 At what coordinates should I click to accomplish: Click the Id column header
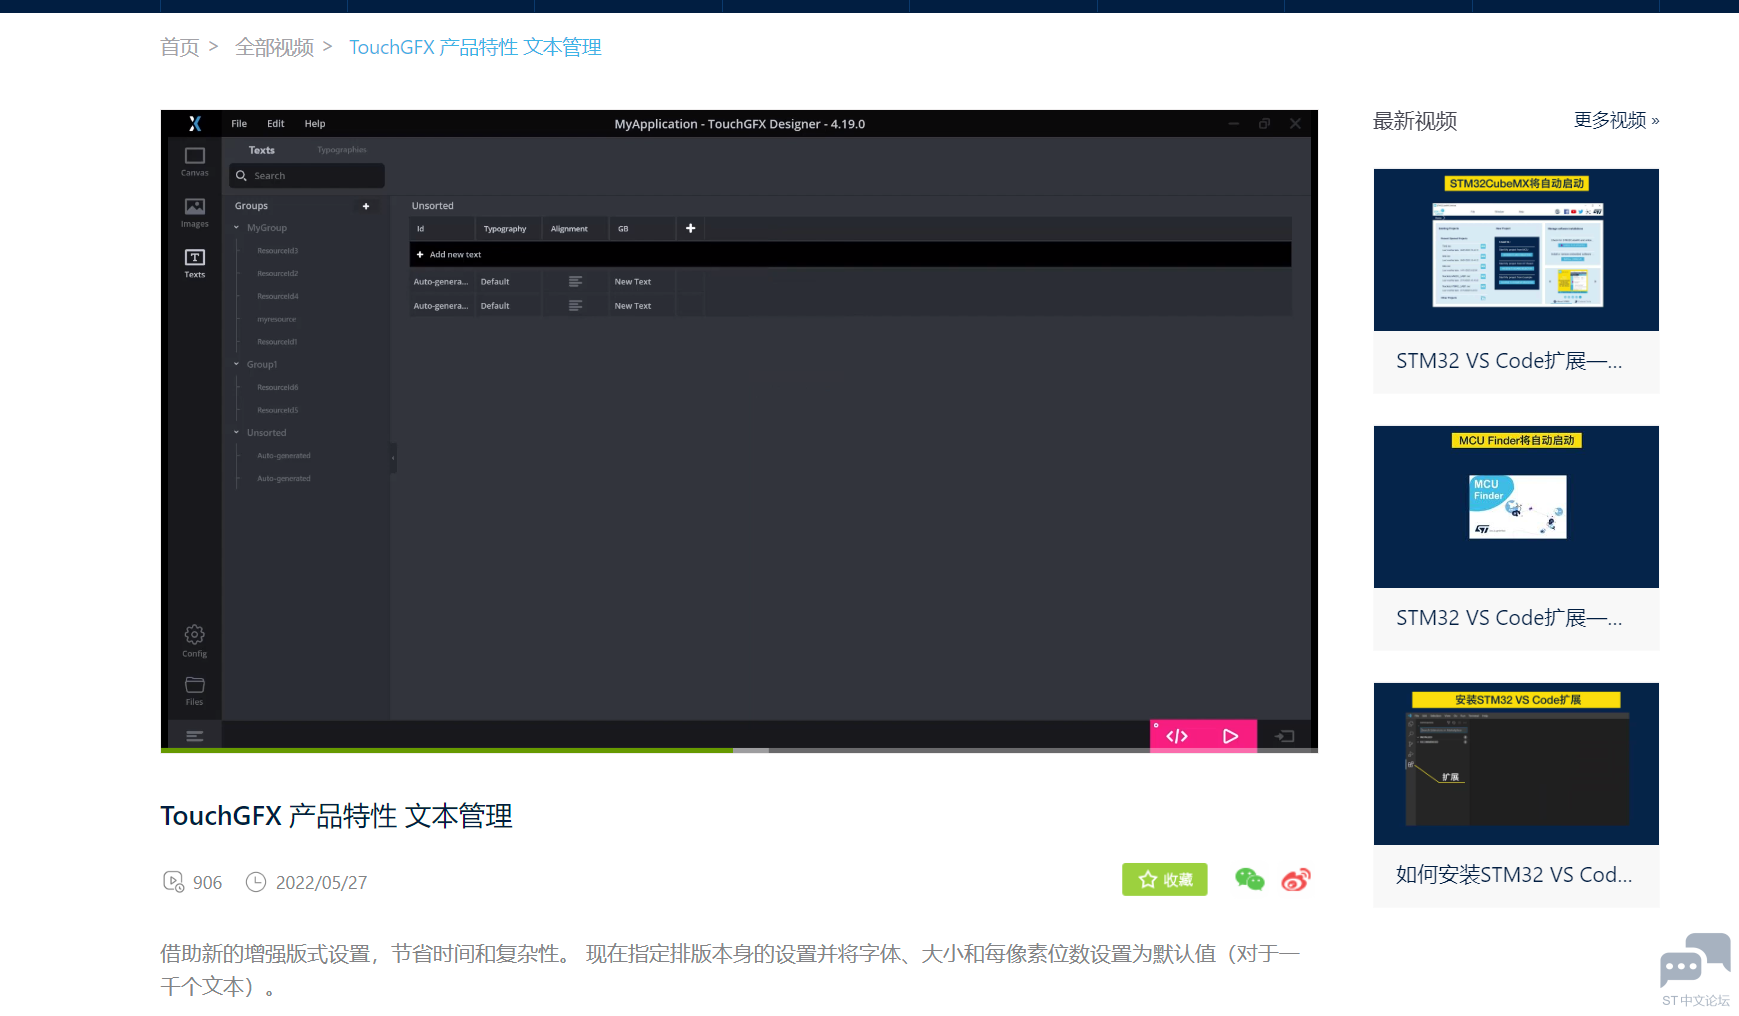coord(441,229)
